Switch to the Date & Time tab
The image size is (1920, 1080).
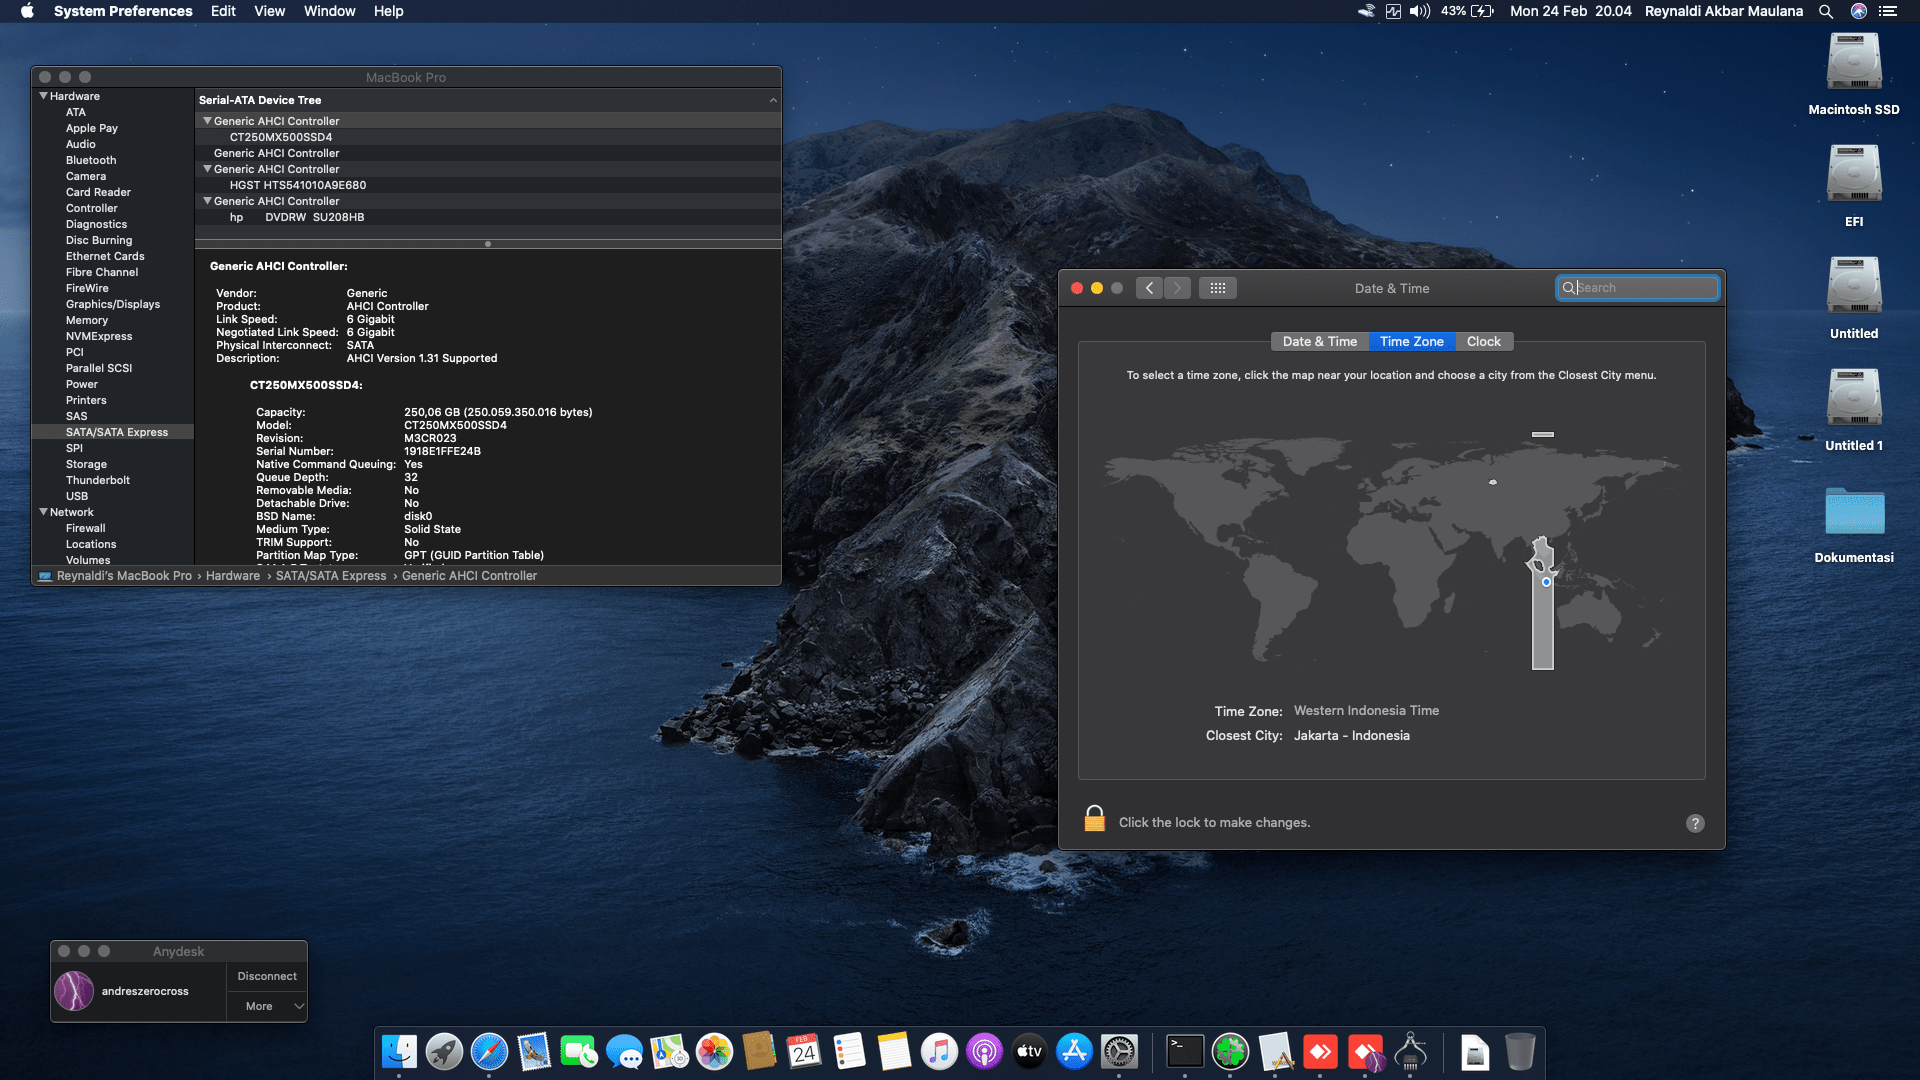(1319, 341)
